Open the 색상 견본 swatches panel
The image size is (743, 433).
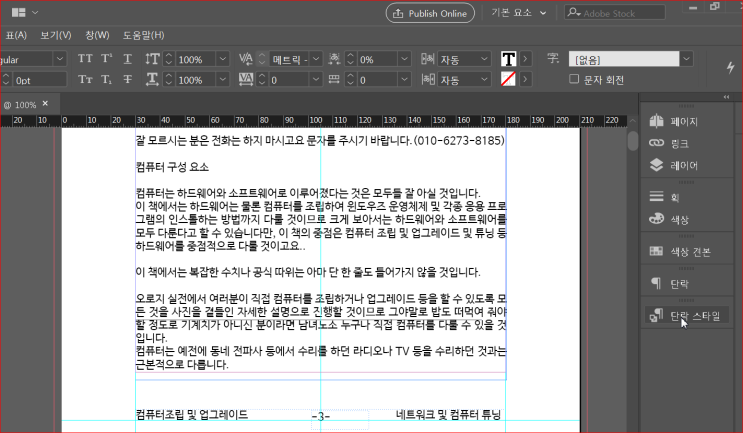[x=680, y=251]
